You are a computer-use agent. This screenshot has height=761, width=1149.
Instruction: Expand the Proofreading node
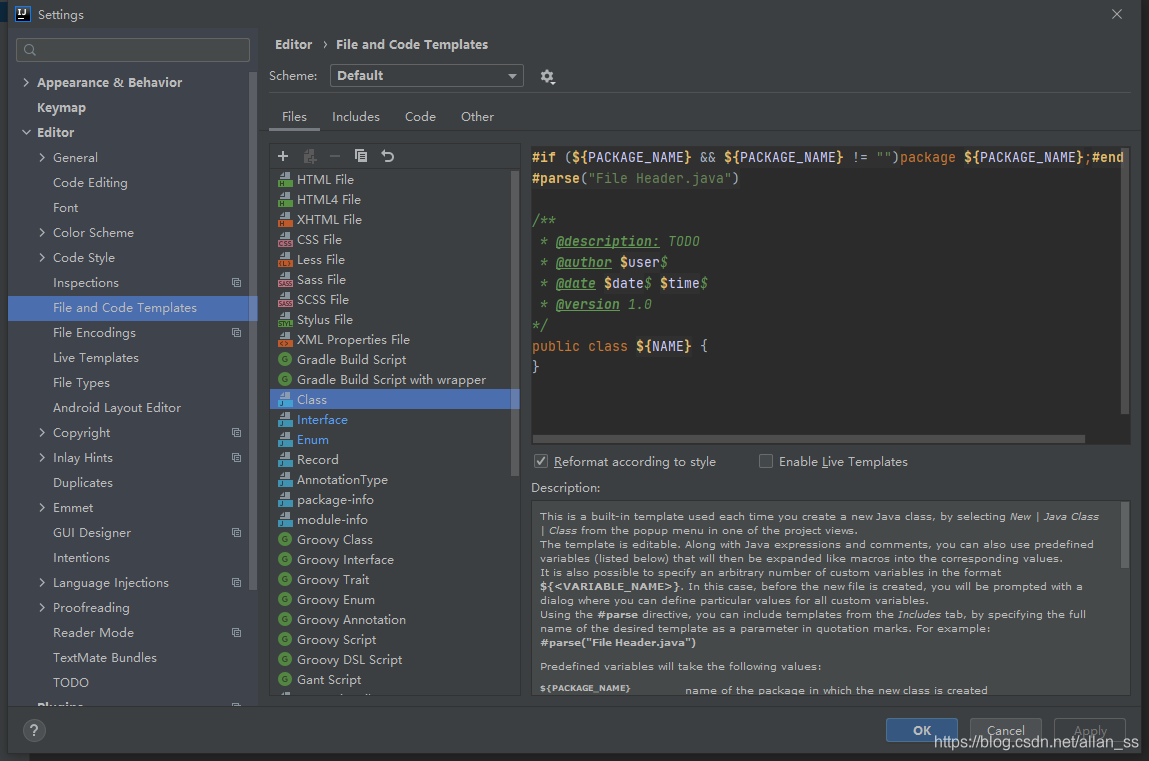tap(42, 607)
